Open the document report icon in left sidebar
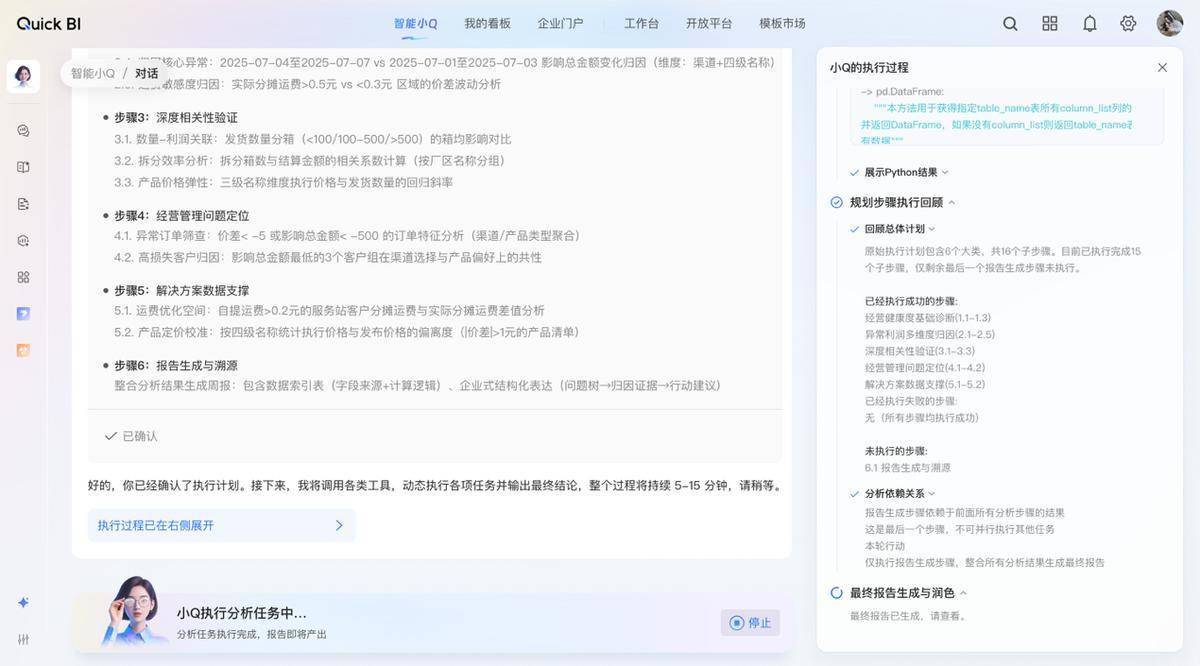1200x666 pixels. 23,204
